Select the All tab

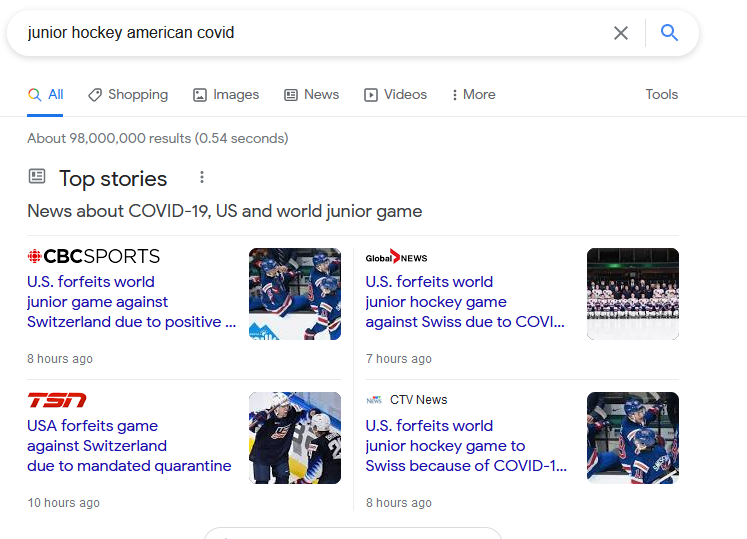45,94
